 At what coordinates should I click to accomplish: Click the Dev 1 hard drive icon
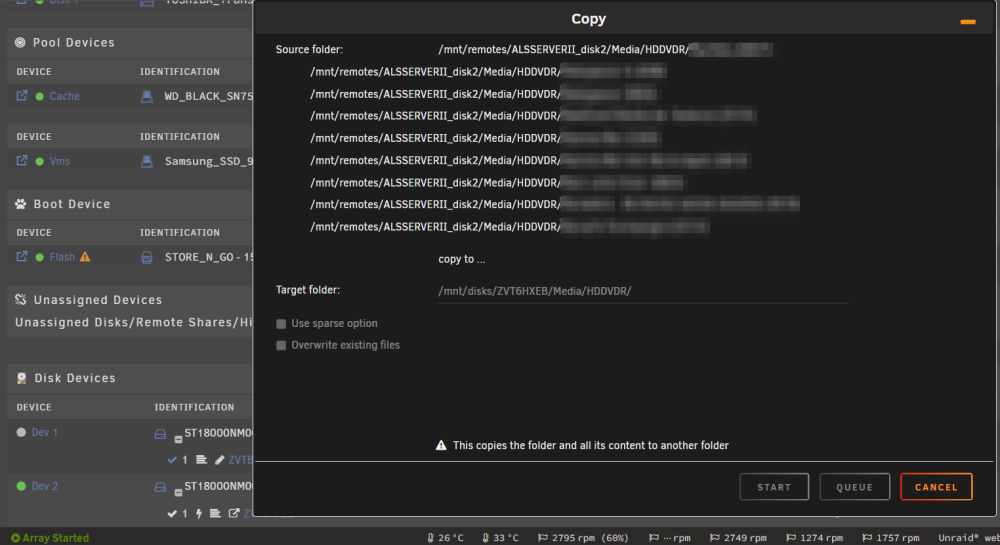(160, 434)
